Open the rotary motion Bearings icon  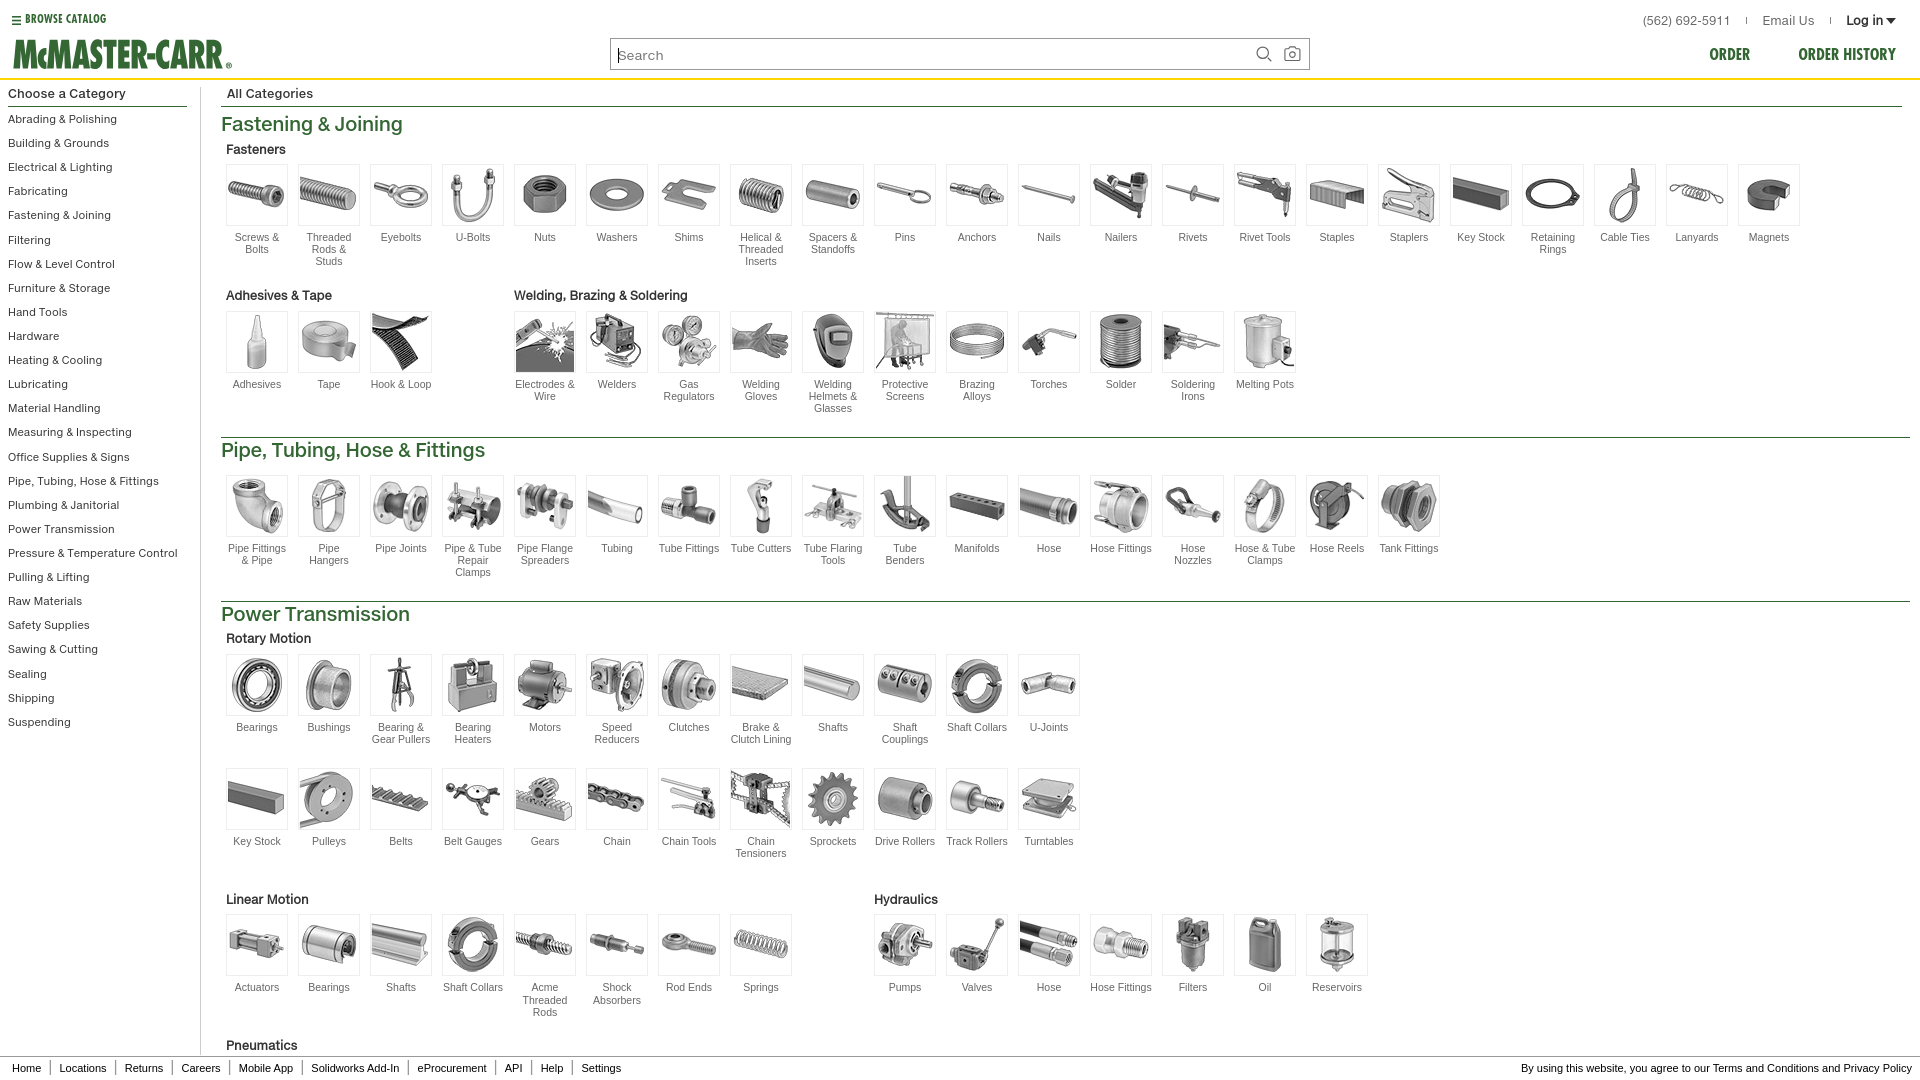(x=257, y=685)
